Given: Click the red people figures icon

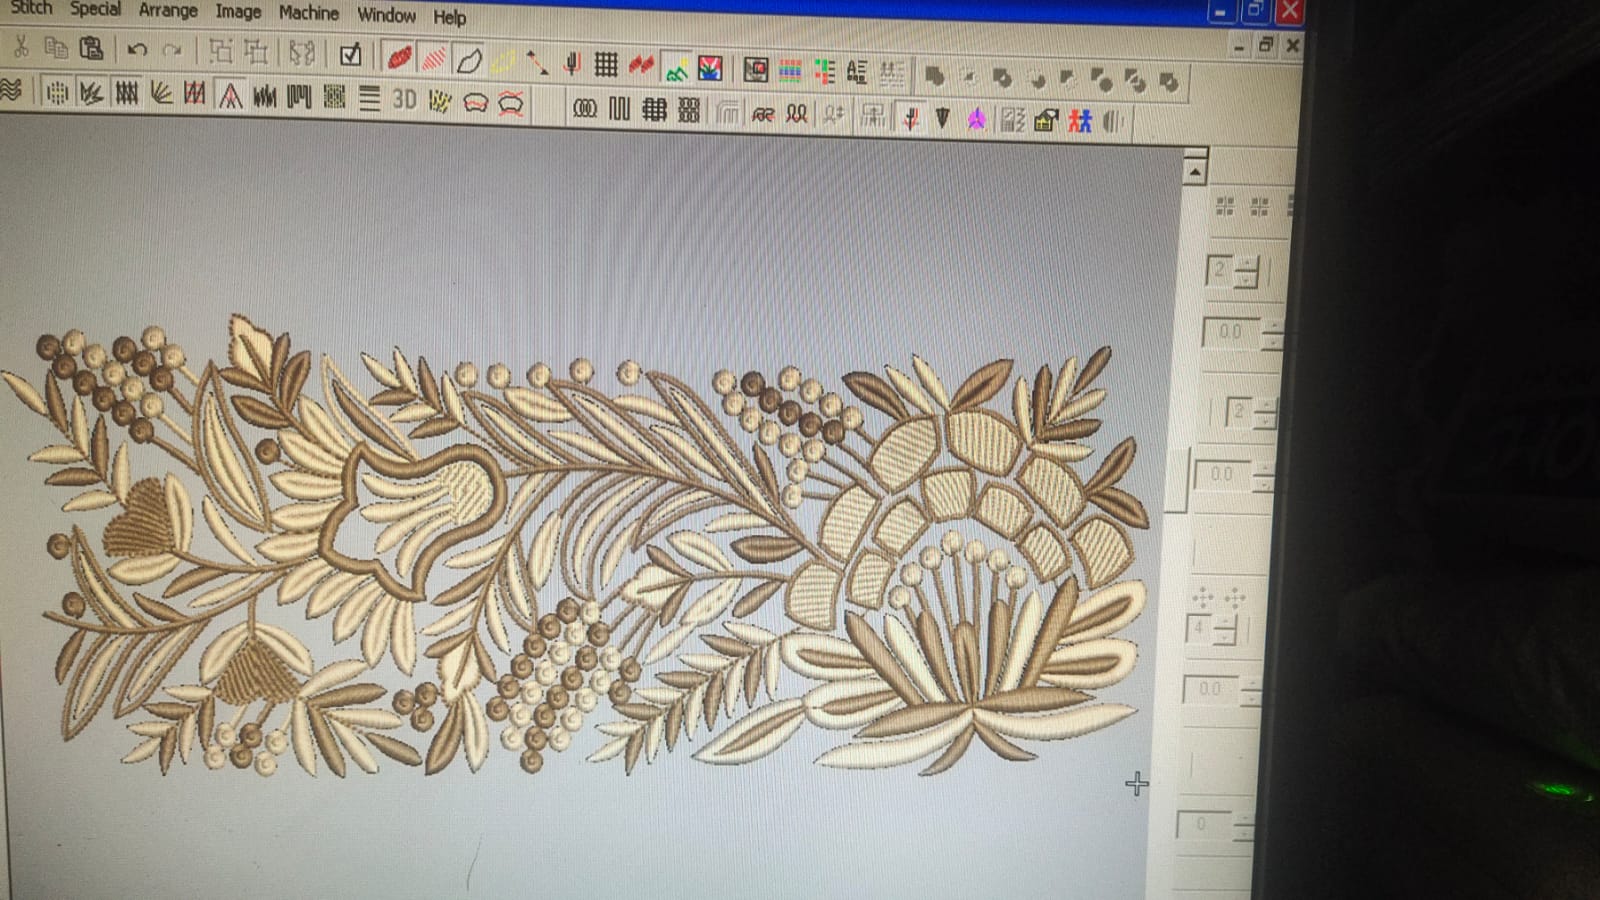Looking at the screenshot, I should click(1079, 121).
